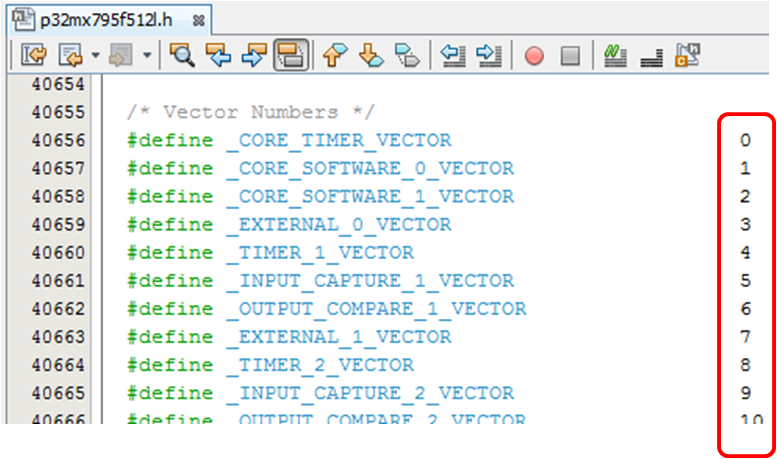The width and height of the screenshot is (777, 459).
Task: Click _INPUT_CAPTURE_2_VECTOR macro name
Action: pos(370,393)
